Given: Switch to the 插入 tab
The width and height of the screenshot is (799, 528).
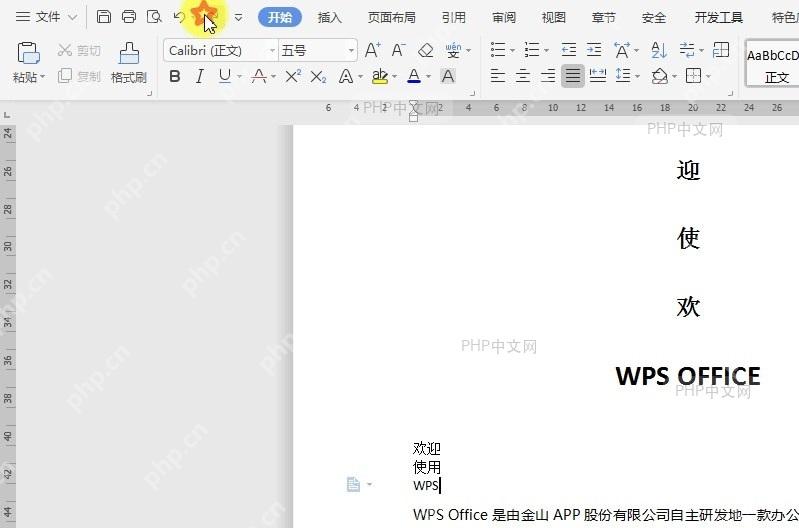Looking at the screenshot, I should (x=330, y=17).
